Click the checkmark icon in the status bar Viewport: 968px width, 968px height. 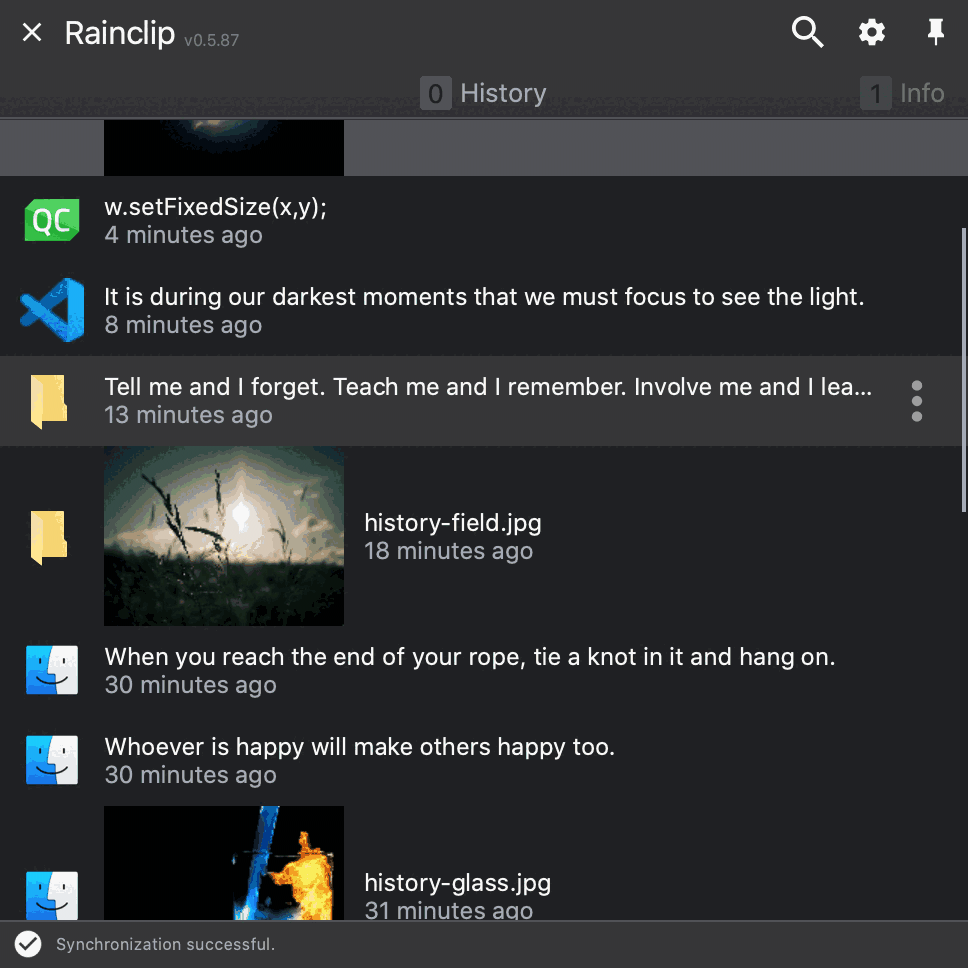click(x=28, y=943)
